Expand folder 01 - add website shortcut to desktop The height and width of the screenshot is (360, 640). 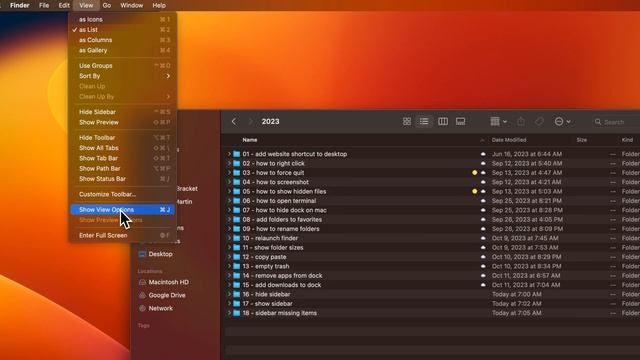(x=229, y=154)
